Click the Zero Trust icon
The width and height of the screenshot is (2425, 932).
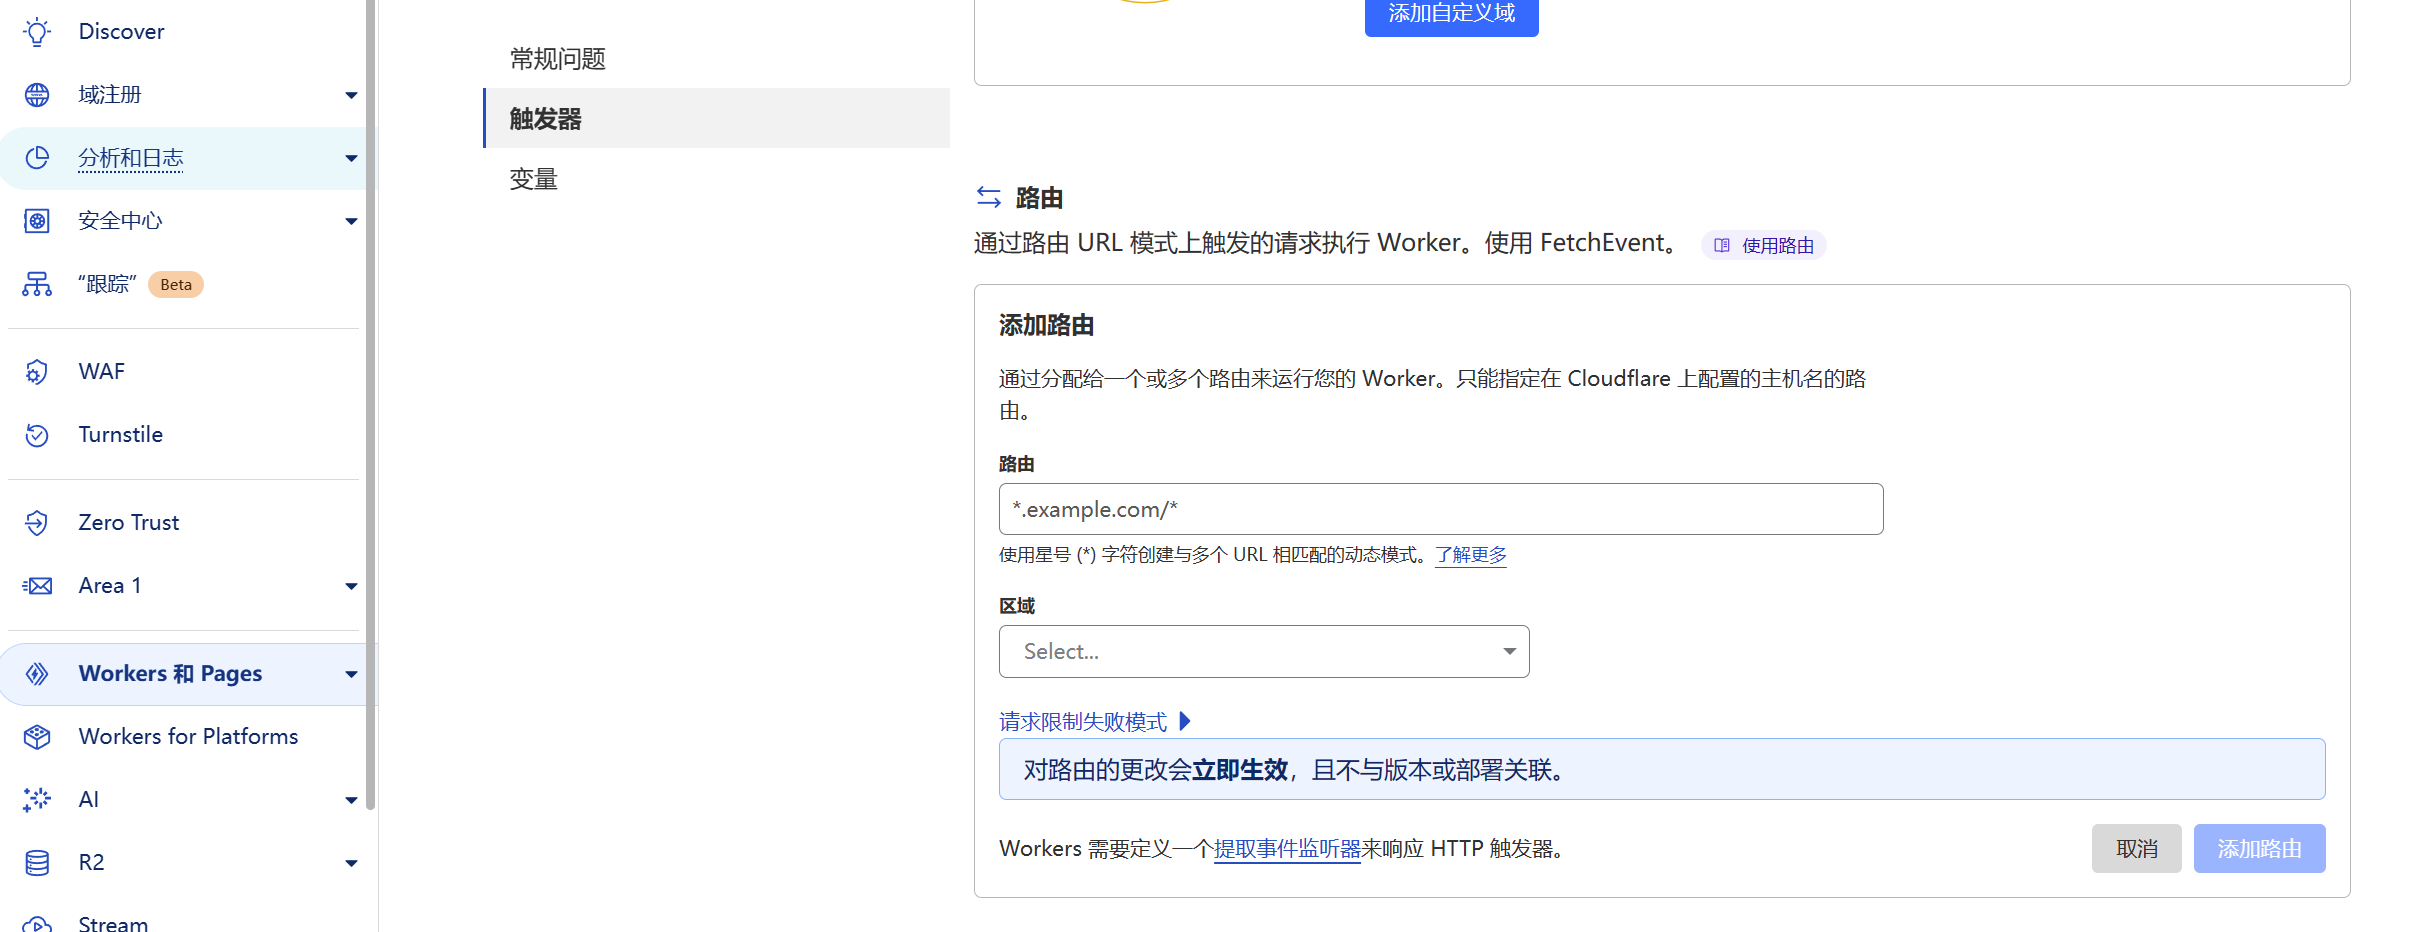pos(37,523)
